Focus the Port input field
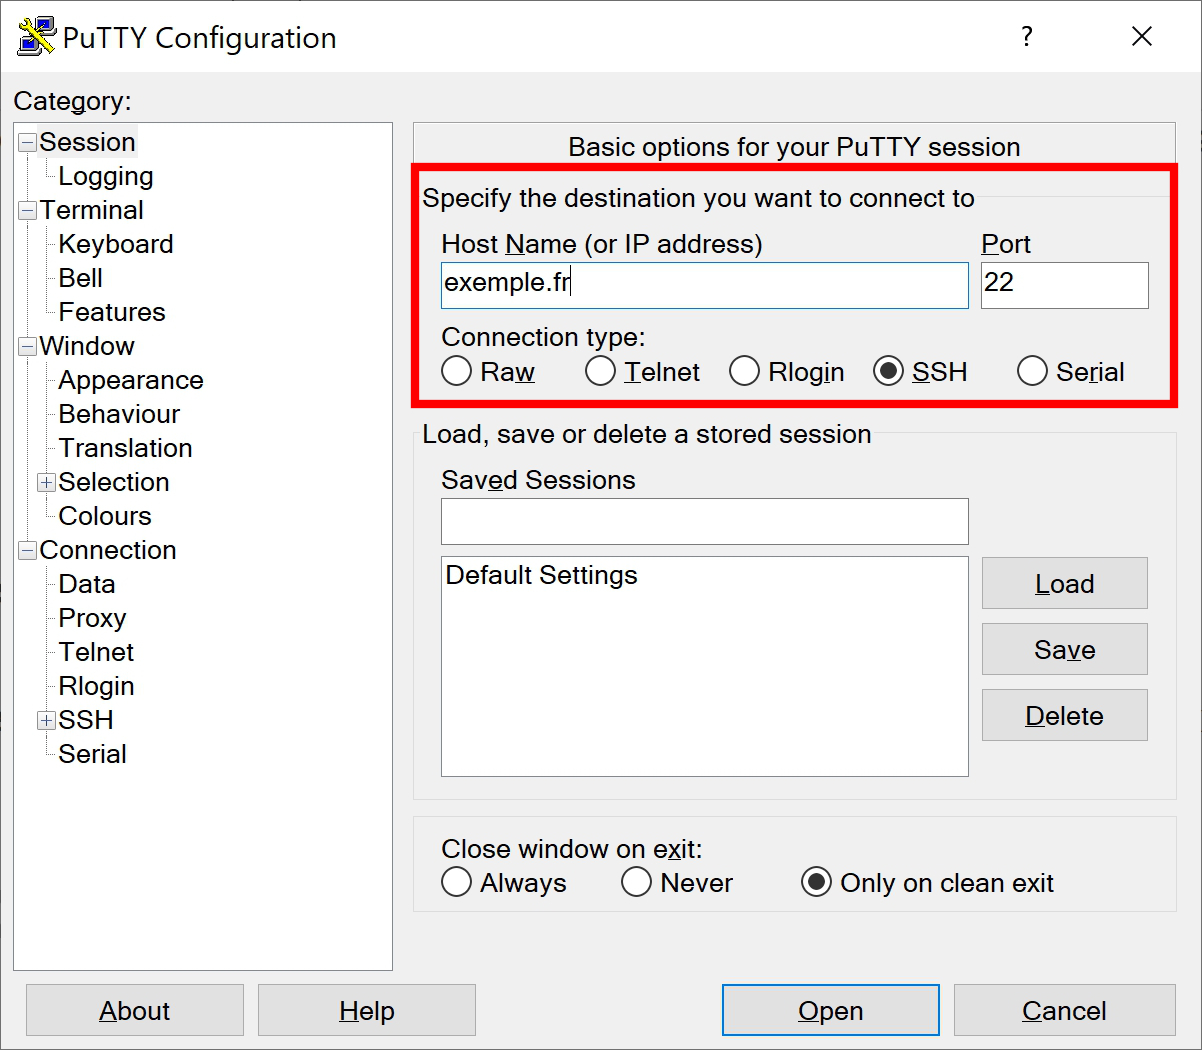 (1065, 285)
